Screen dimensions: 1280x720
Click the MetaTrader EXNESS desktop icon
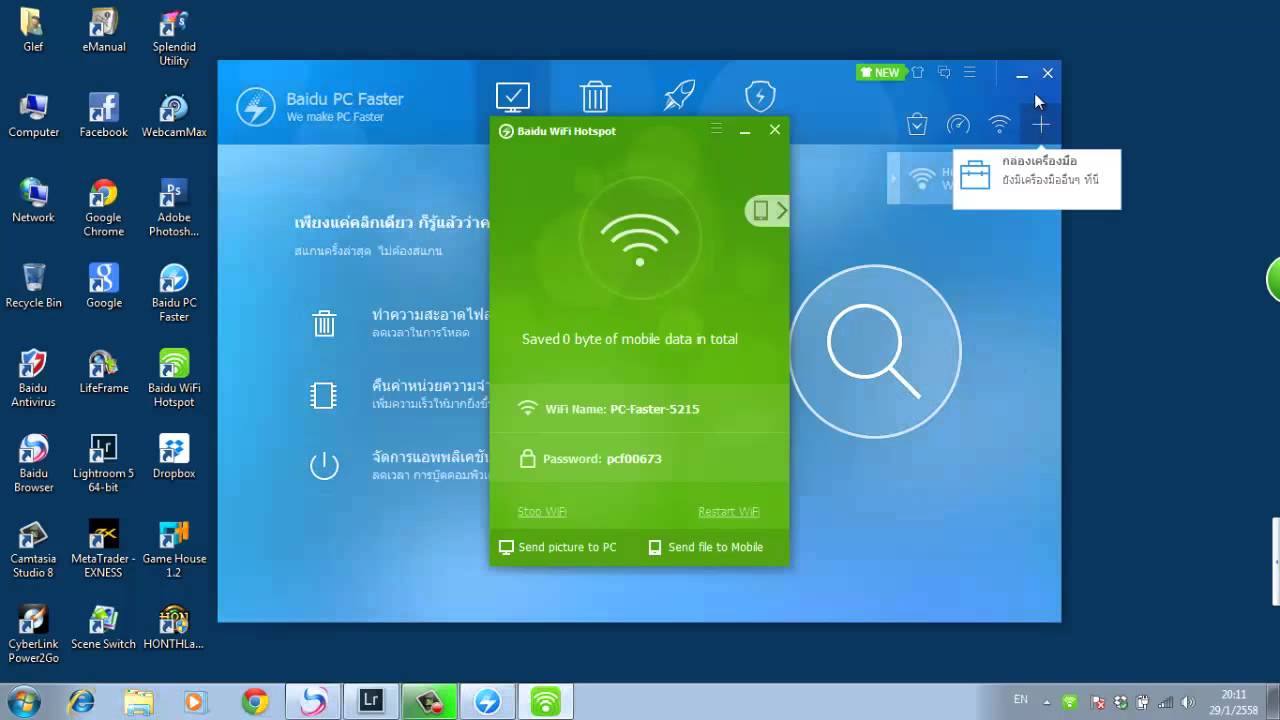(103, 549)
